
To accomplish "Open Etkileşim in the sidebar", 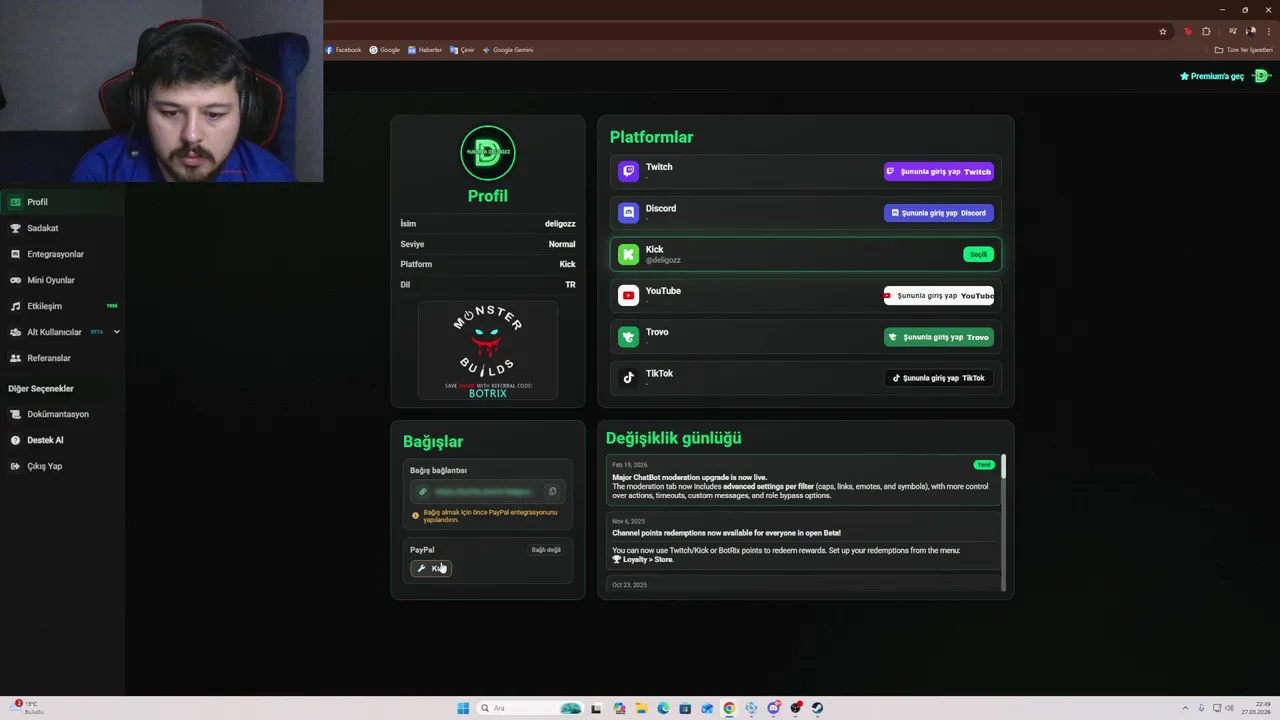I will tap(62, 306).
